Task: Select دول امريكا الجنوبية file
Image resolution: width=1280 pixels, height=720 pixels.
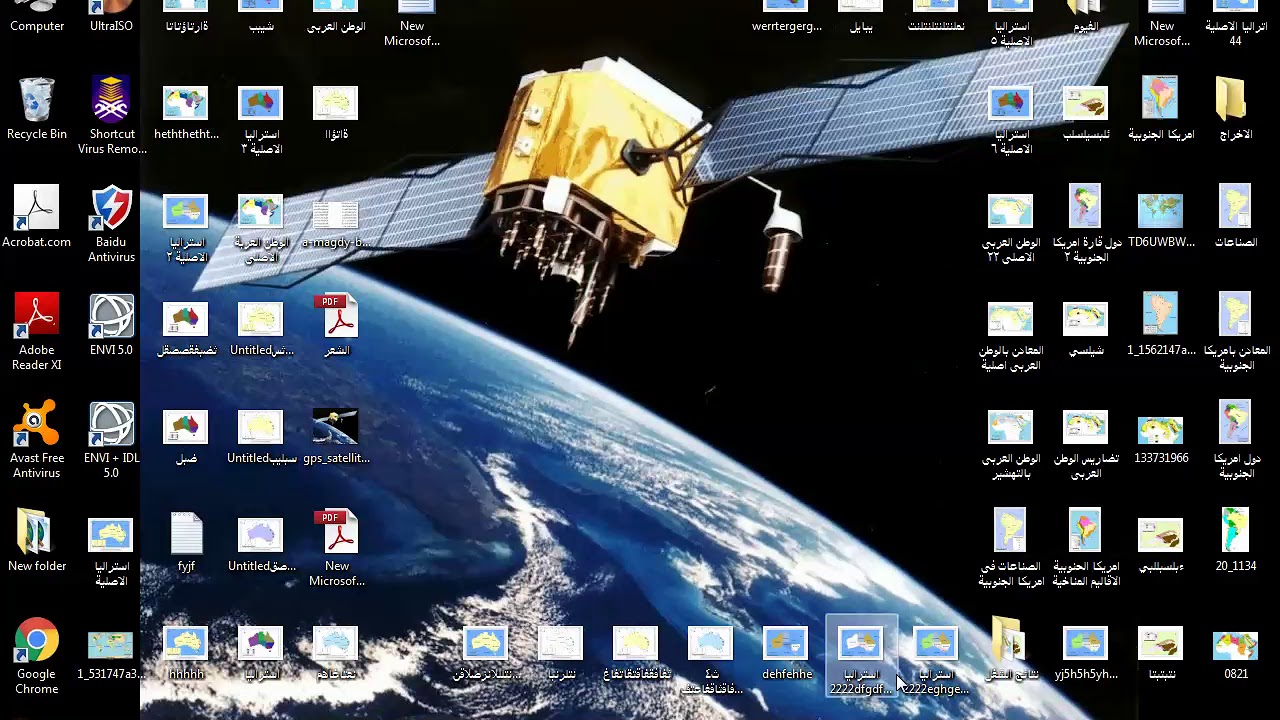Action: click(1236, 440)
